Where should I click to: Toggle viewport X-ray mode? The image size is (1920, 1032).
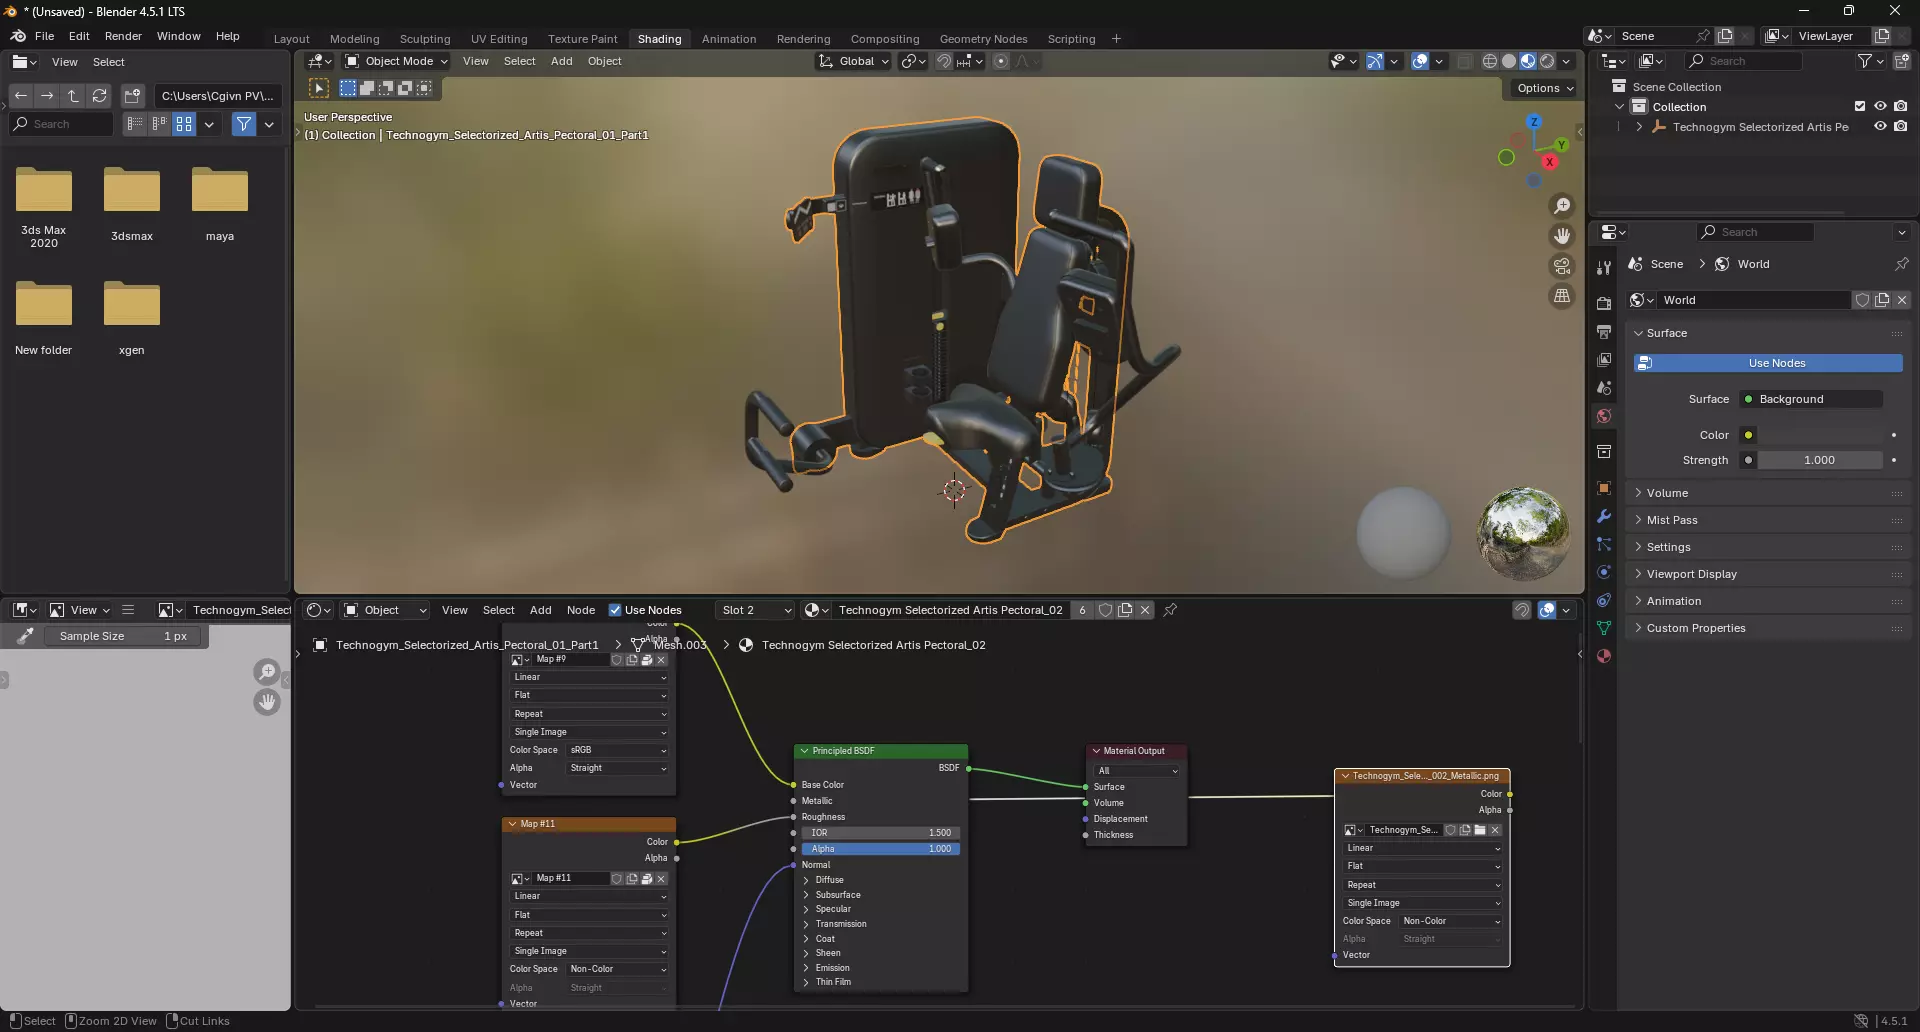pos(1465,61)
